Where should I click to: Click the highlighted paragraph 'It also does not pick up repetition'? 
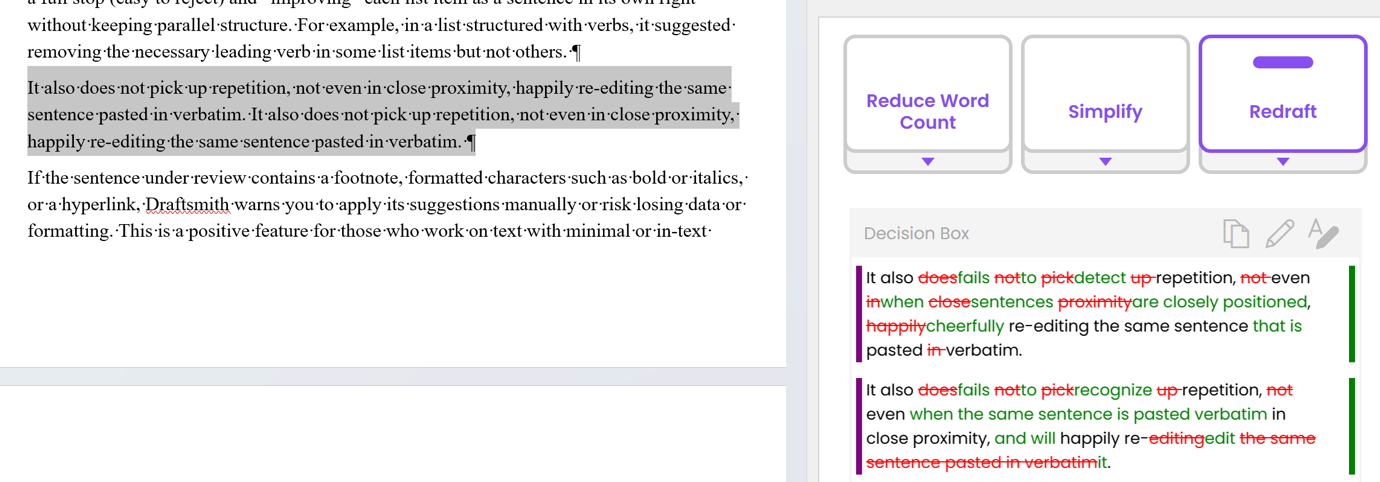382,114
